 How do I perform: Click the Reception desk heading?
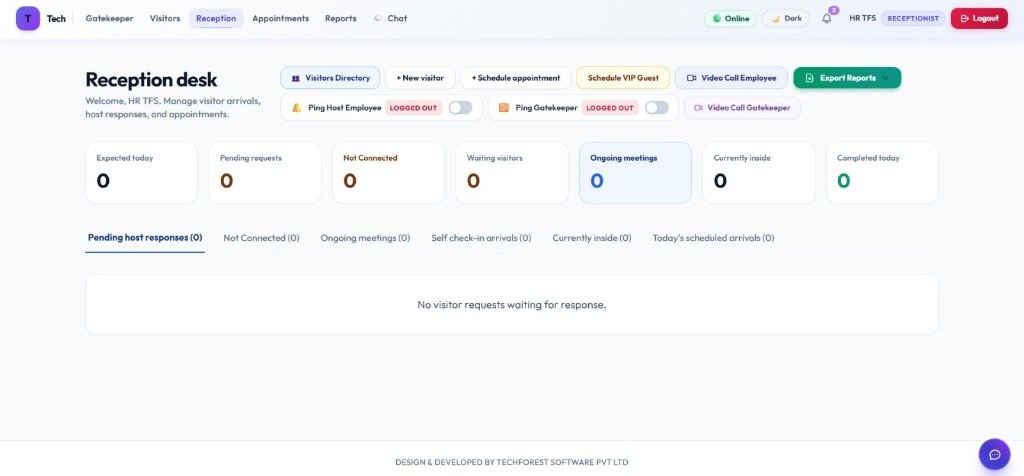pyautogui.click(x=152, y=80)
